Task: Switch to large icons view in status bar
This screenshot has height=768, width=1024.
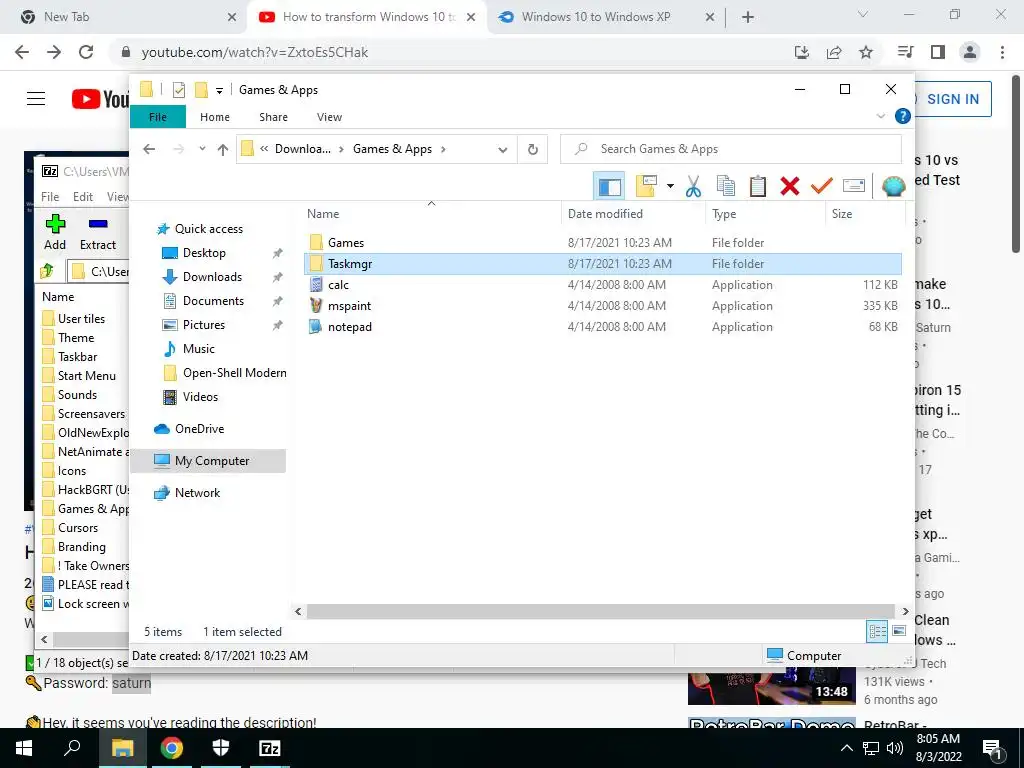Action: point(899,631)
